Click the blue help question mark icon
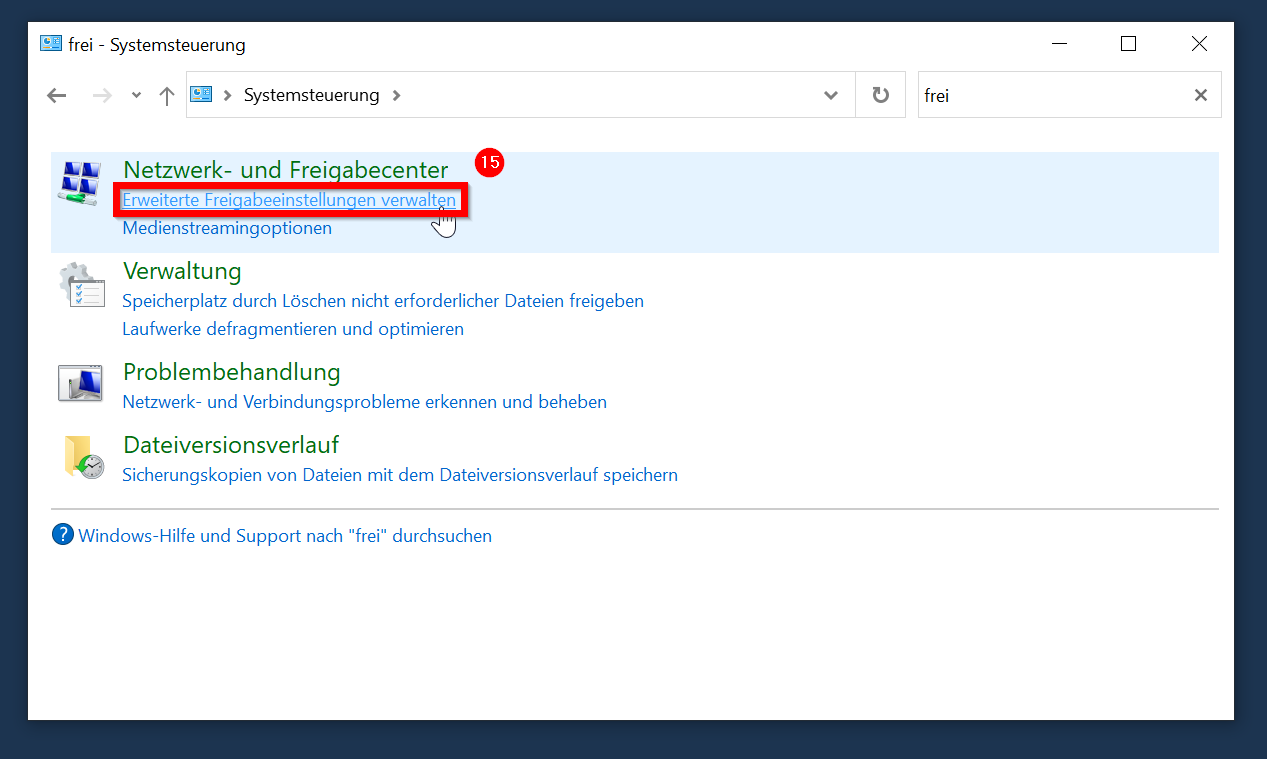The image size is (1267, 759). [x=63, y=534]
